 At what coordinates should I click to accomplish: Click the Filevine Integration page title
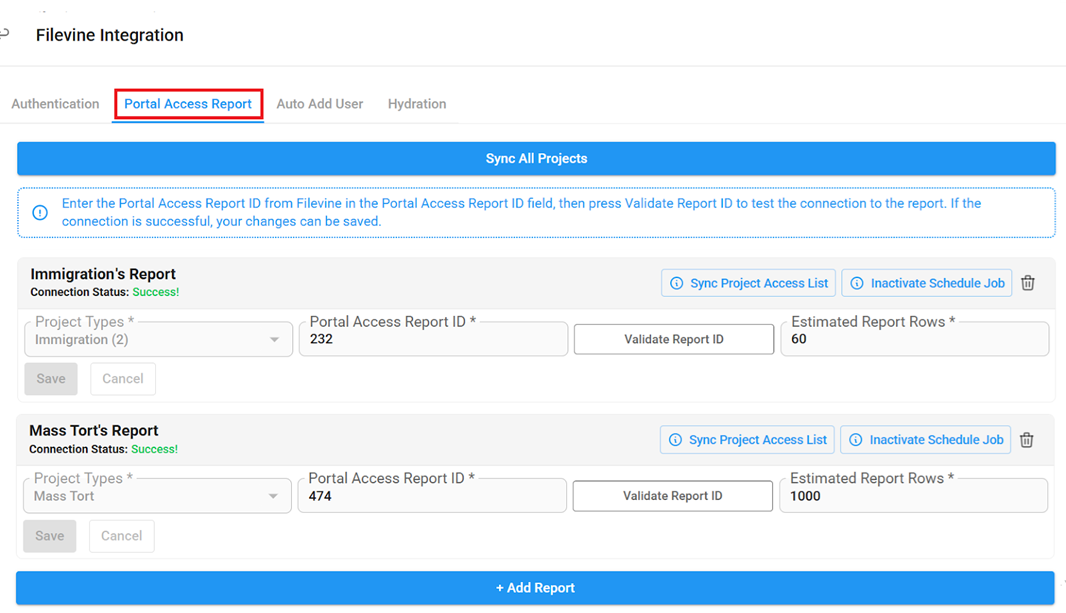pos(109,35)
